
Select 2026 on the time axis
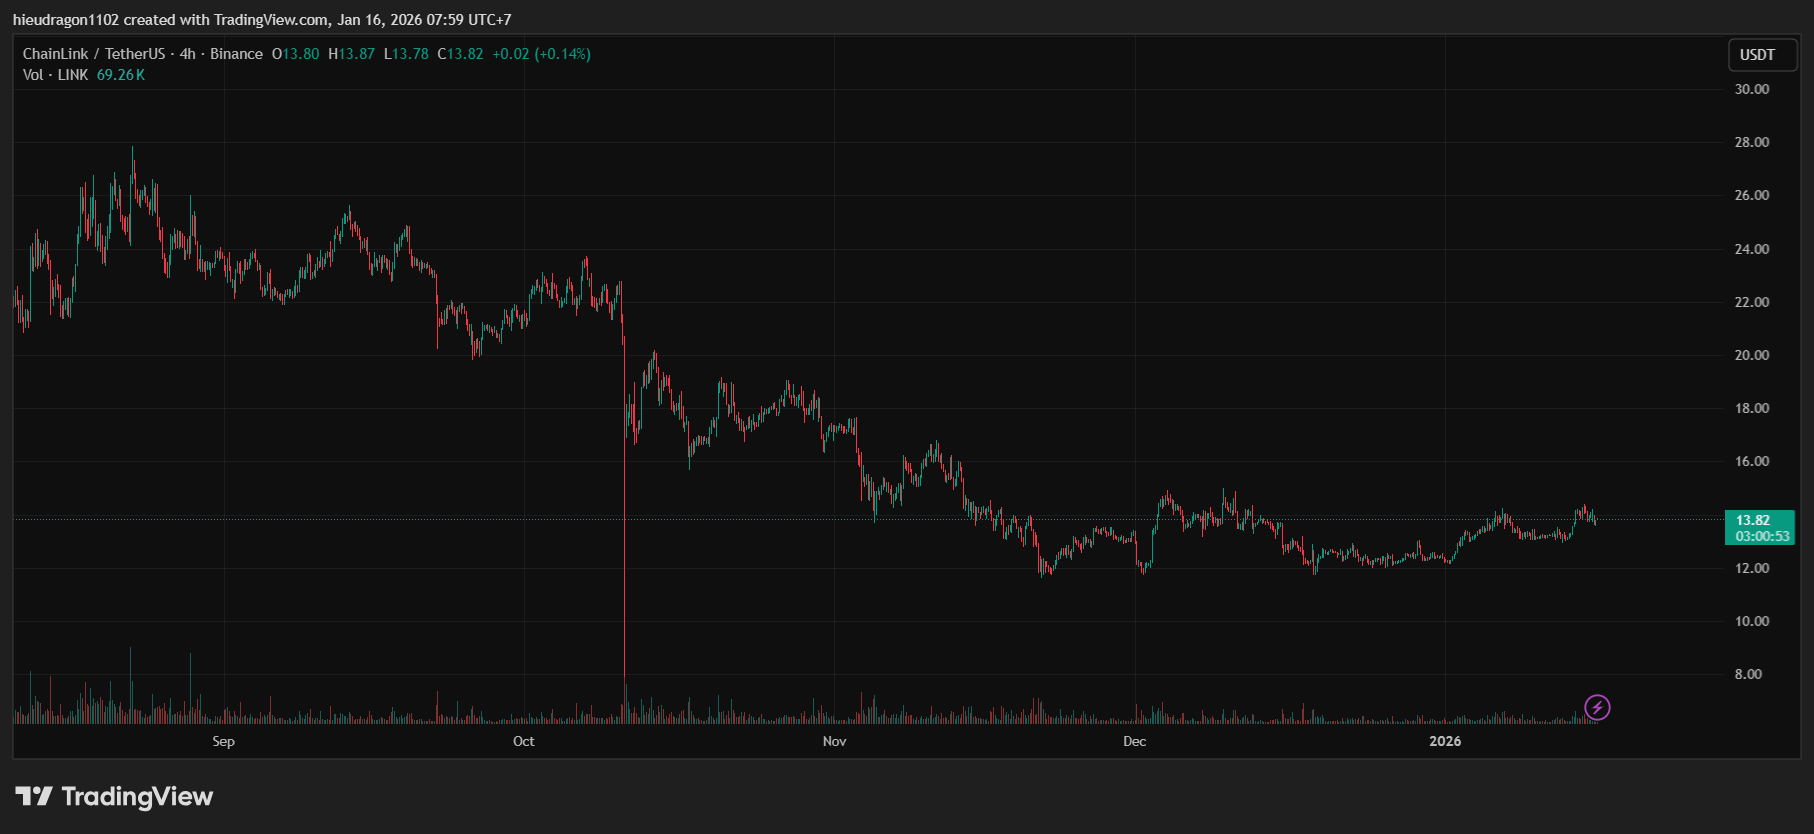[x=1444, y=741]
